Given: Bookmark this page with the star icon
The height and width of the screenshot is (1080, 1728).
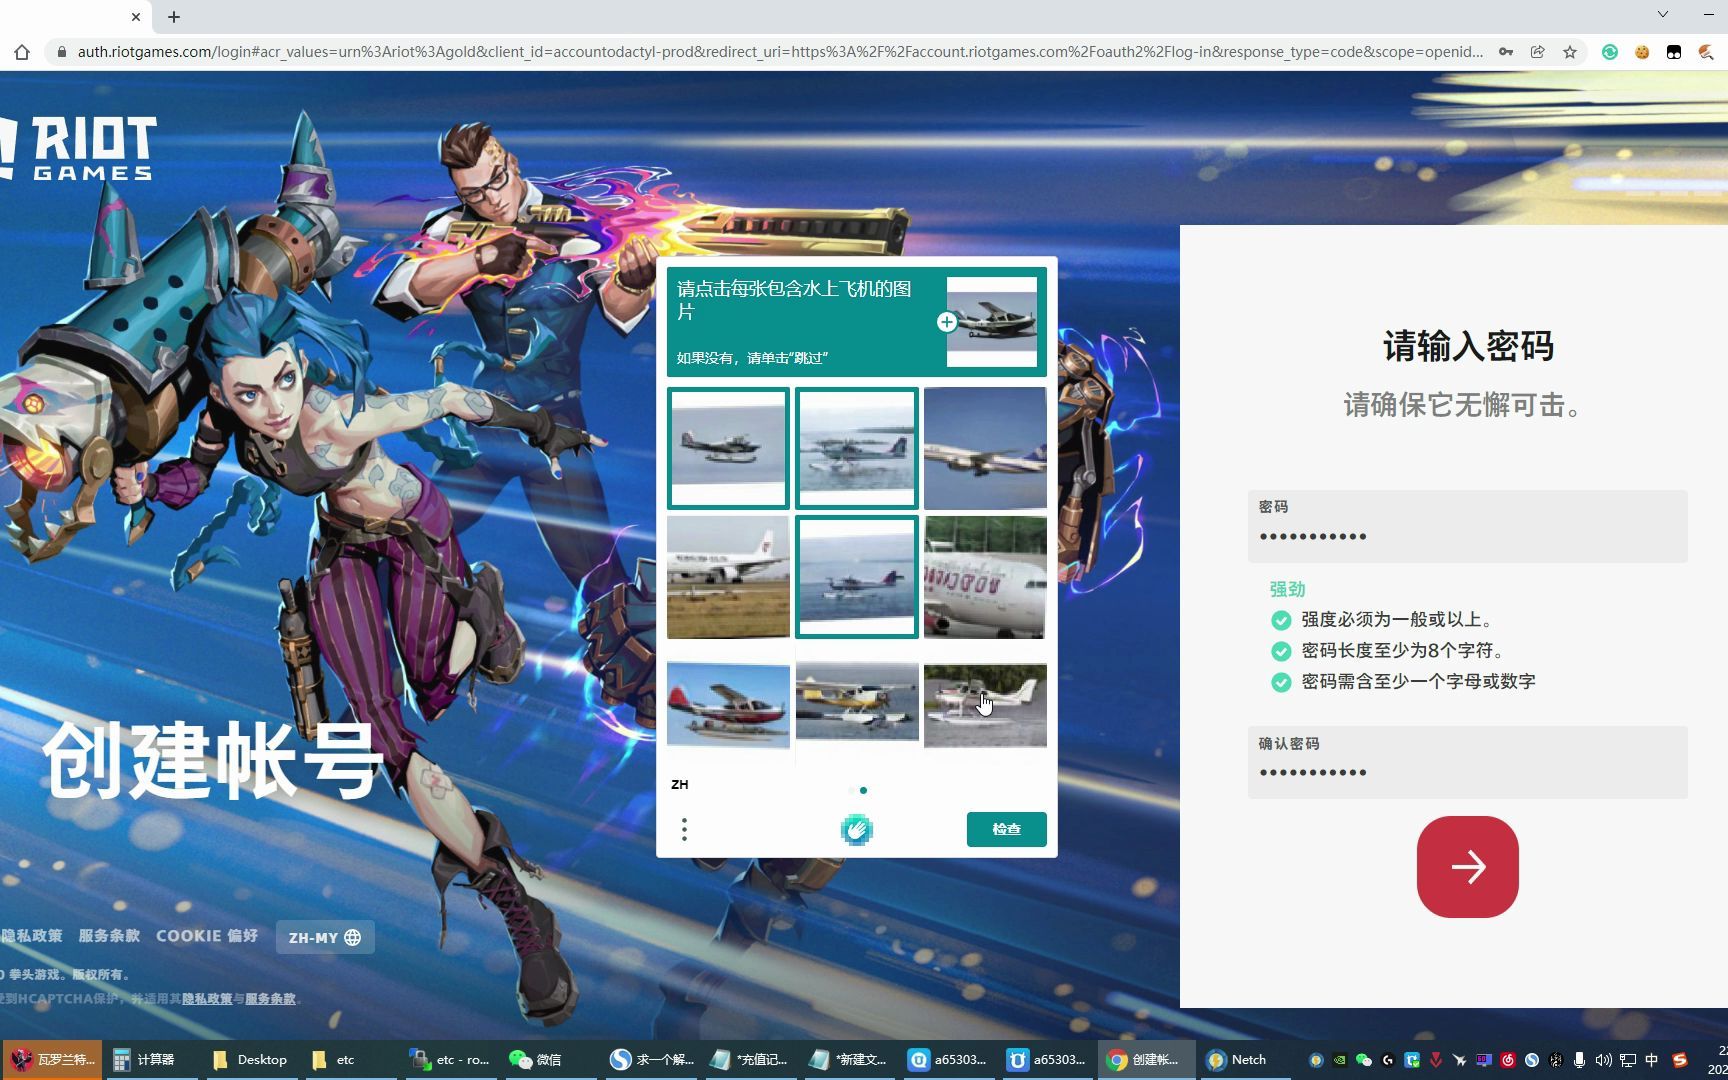Looking at the screenshot, I should [x=1570, y=52].
